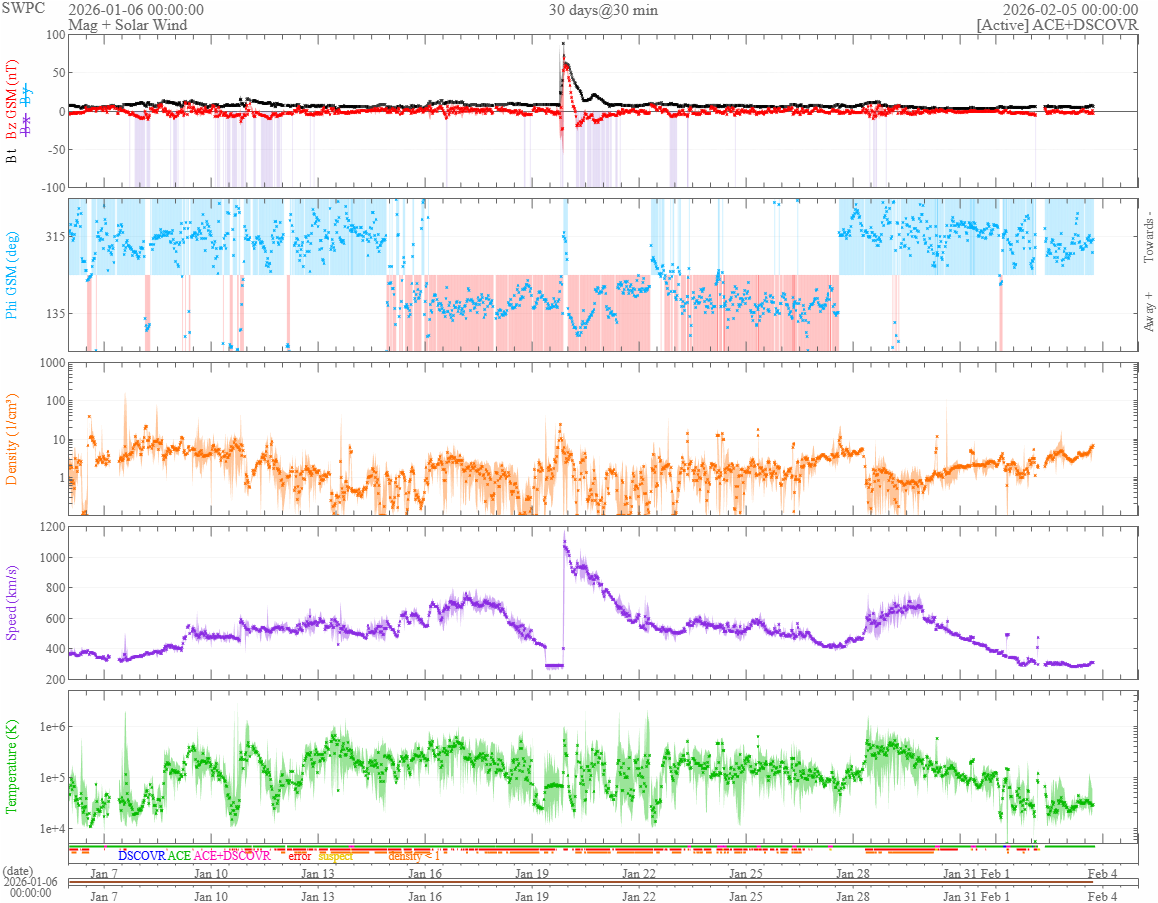
Task: Click the Speed (km/s) axis label
Action: (x=11, y=602)
